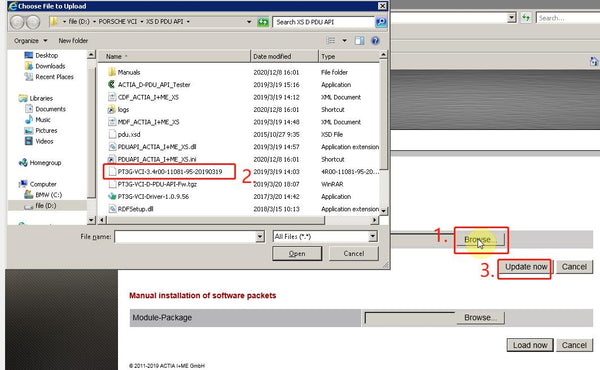Select the ACTIA_D-PDU_API_Tester application icon
Viewport: 600px width, 370px height.
(x=112, y=84)
